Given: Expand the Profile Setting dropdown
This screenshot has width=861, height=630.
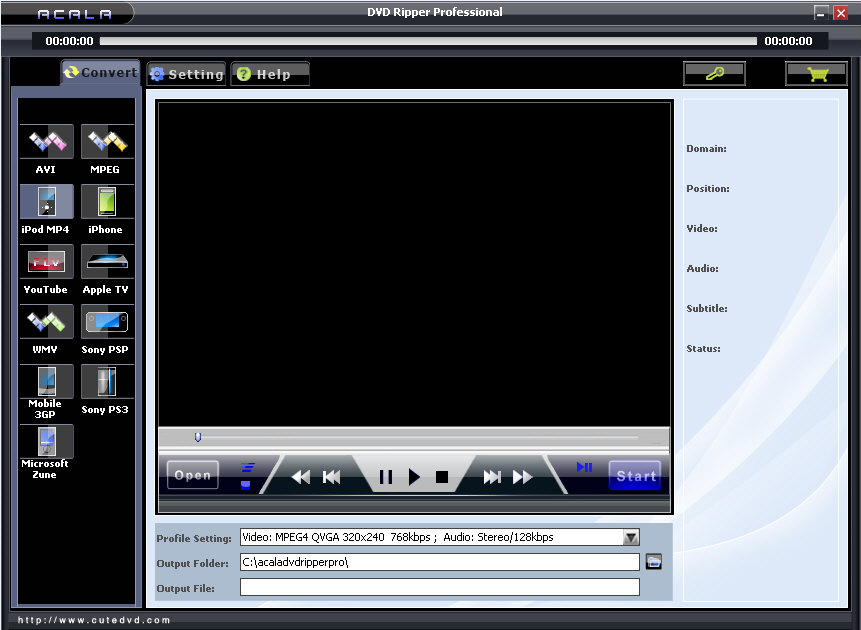Looking at the screenshot, I should [x=630, y=538].
